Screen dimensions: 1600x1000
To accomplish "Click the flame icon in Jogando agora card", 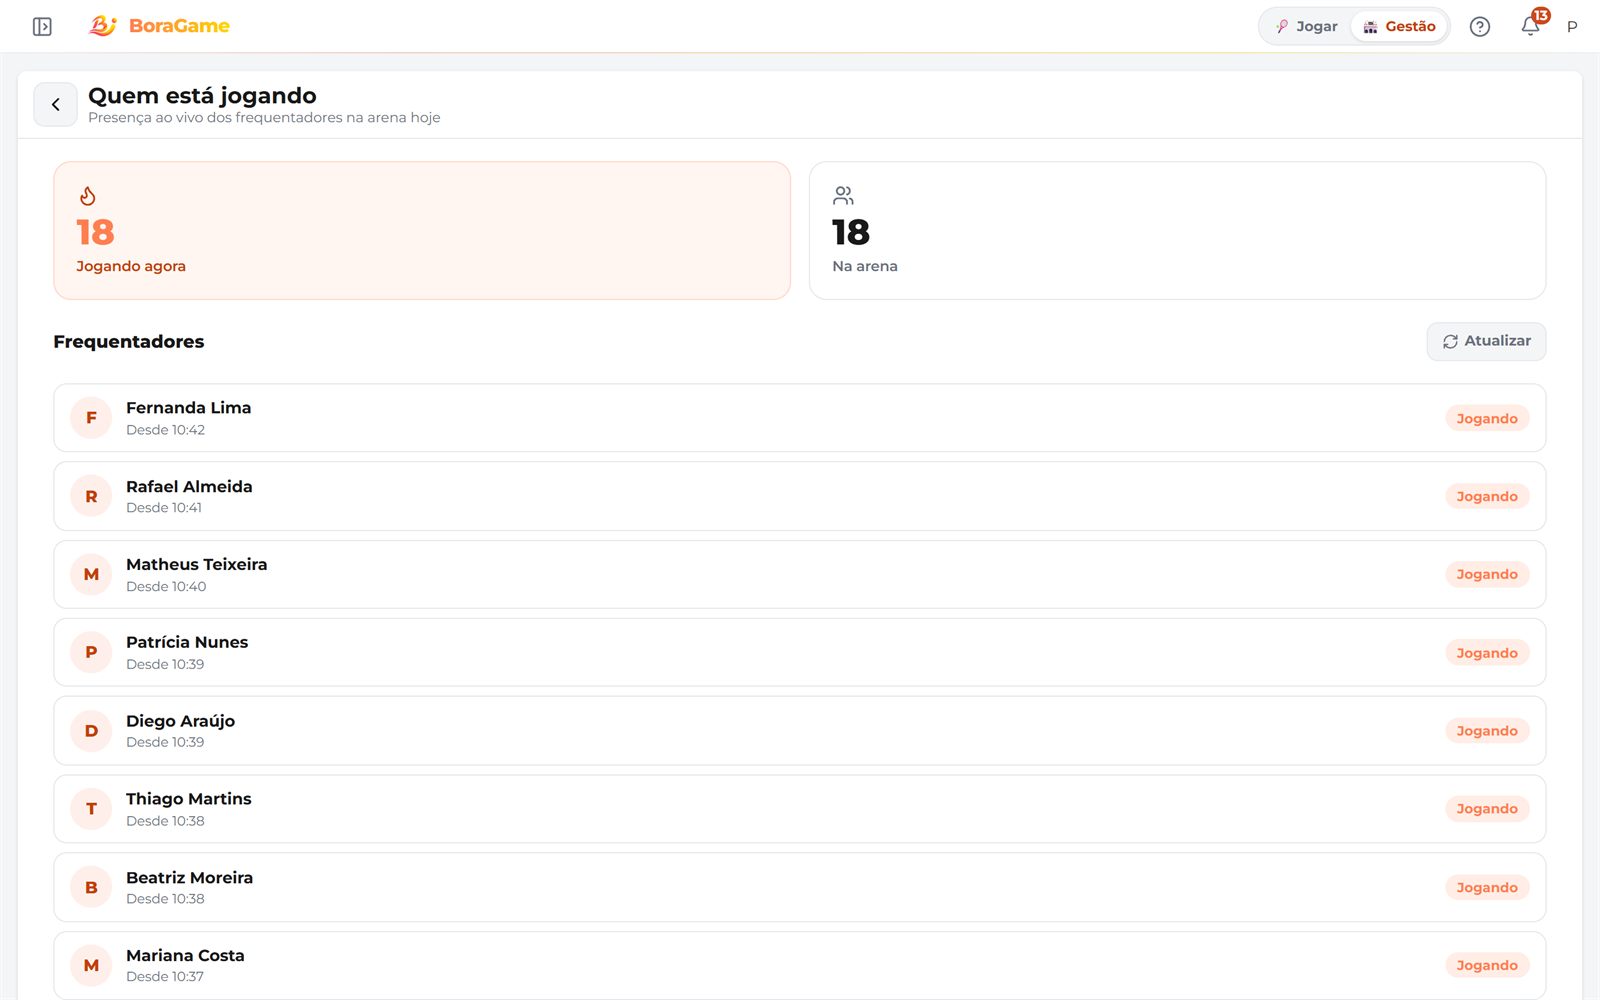I will coord(88,196).
